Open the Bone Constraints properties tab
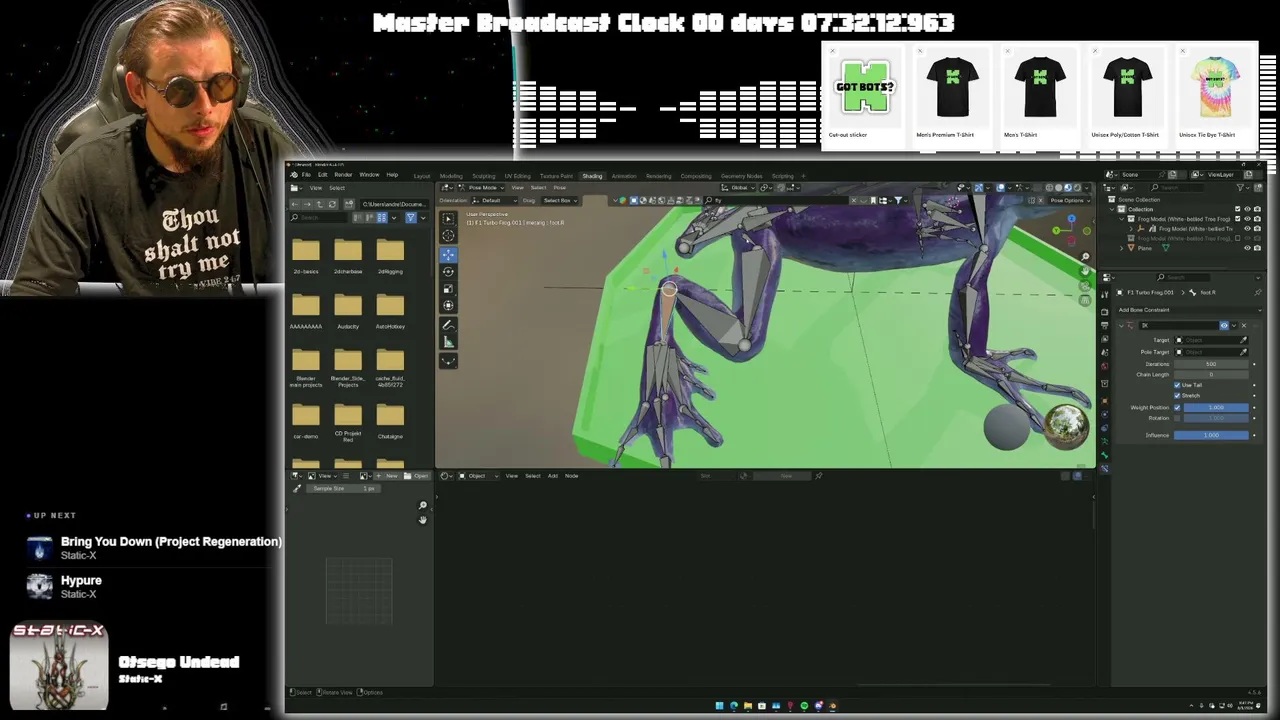Screen dimensions: 1280x720 tap(1105, 468)
